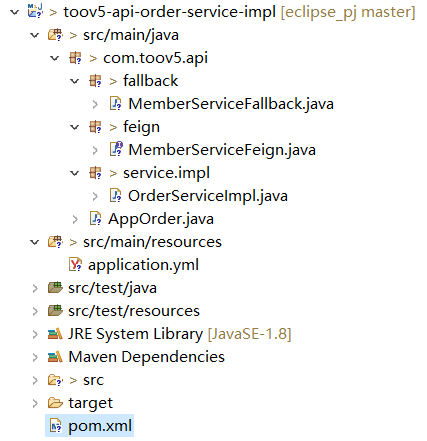Click the [eclipse_pj master] branch decoration
The image size is (427, 441).
tap(348, 12)
